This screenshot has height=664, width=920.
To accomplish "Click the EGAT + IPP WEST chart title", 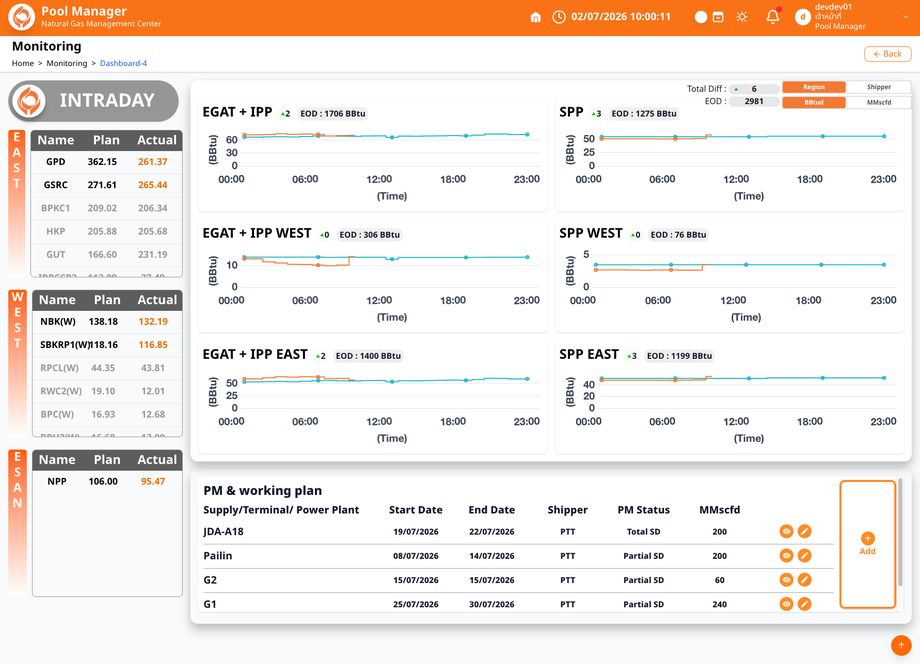I will click(x=257, y=233).
